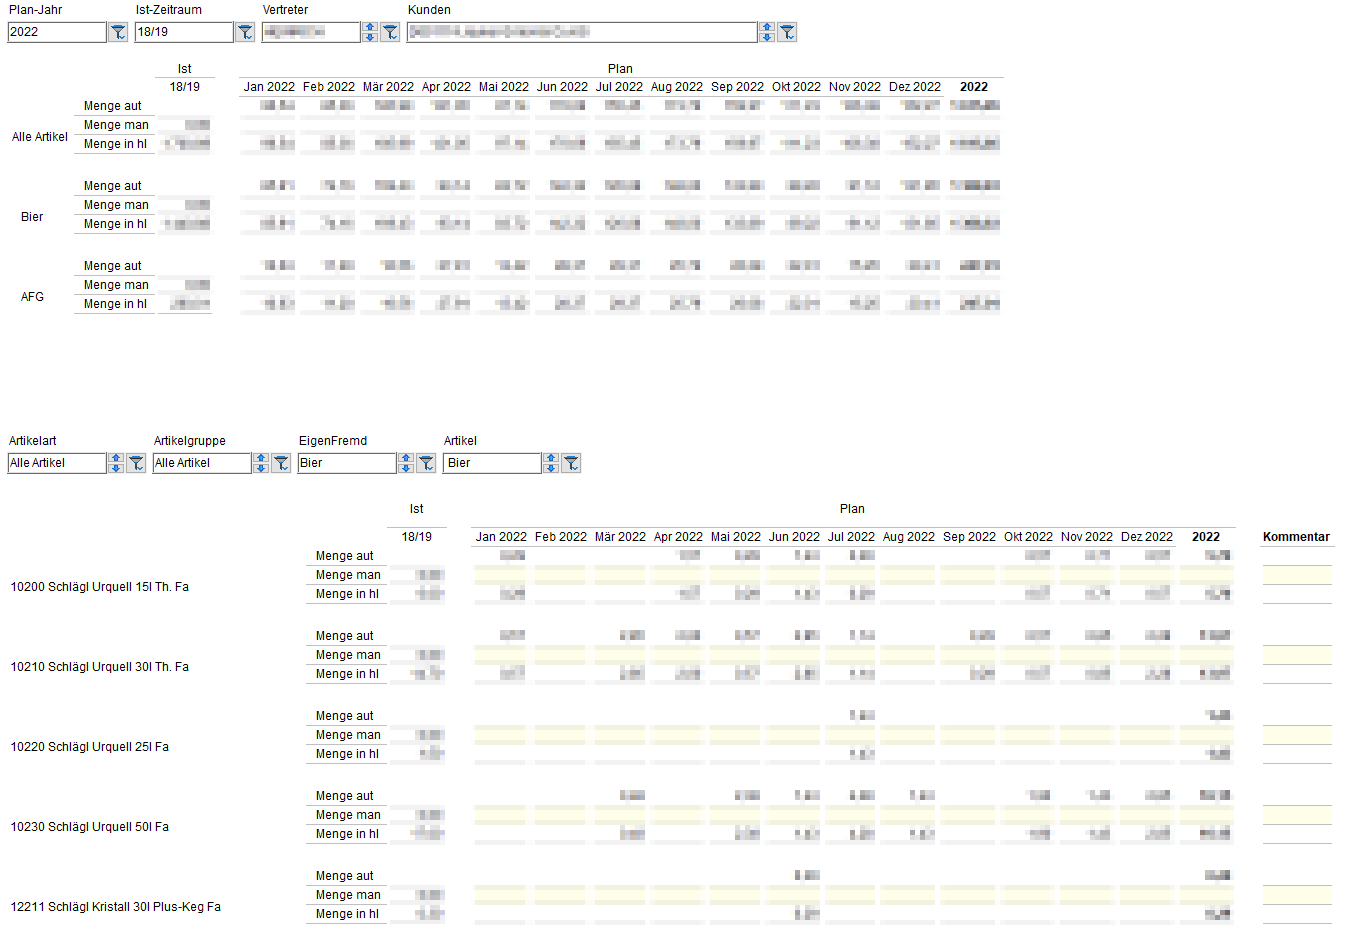
Task: Click the Plan-Jahr field showing 2022
Action: point(56,32)
